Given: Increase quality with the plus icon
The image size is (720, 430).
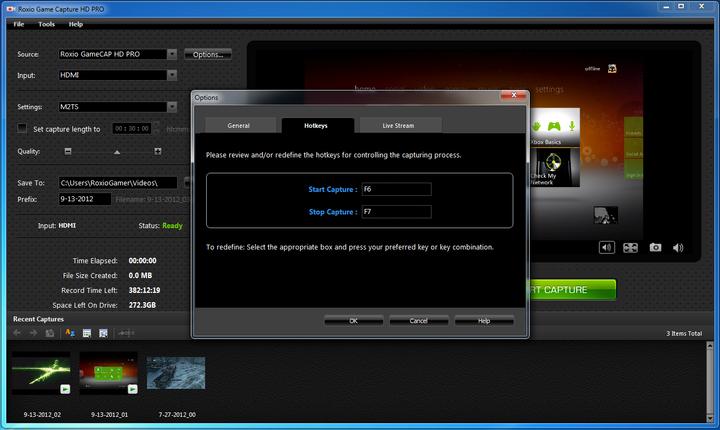Looking at the screenshot, I should [x=158, y=151].
